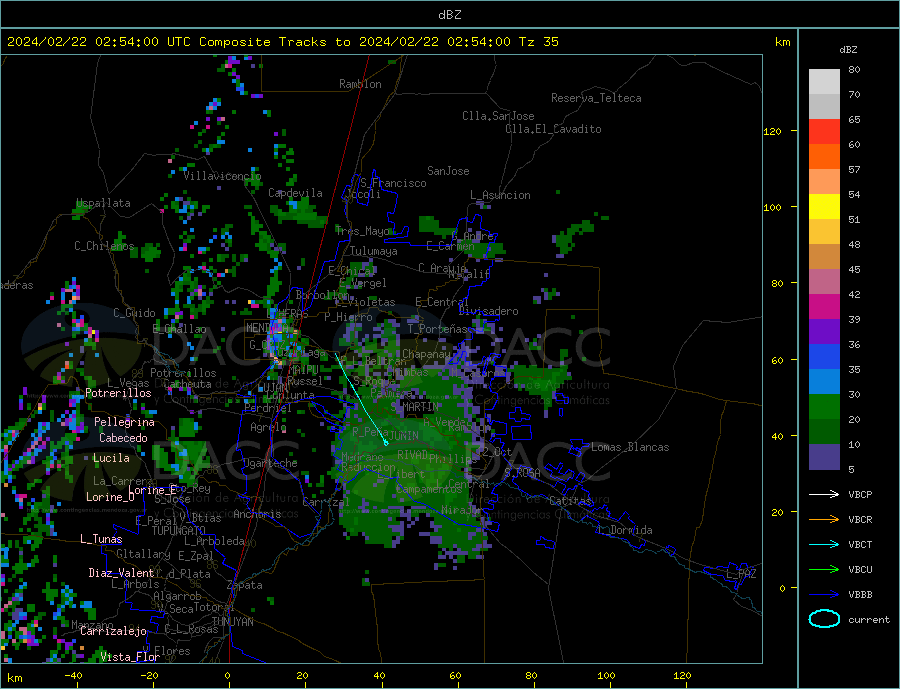Viewport: 900px width, 689px height.
Task: Click the 'km' unit label top right
Action: pyautogui.click(x=782, y=42)
